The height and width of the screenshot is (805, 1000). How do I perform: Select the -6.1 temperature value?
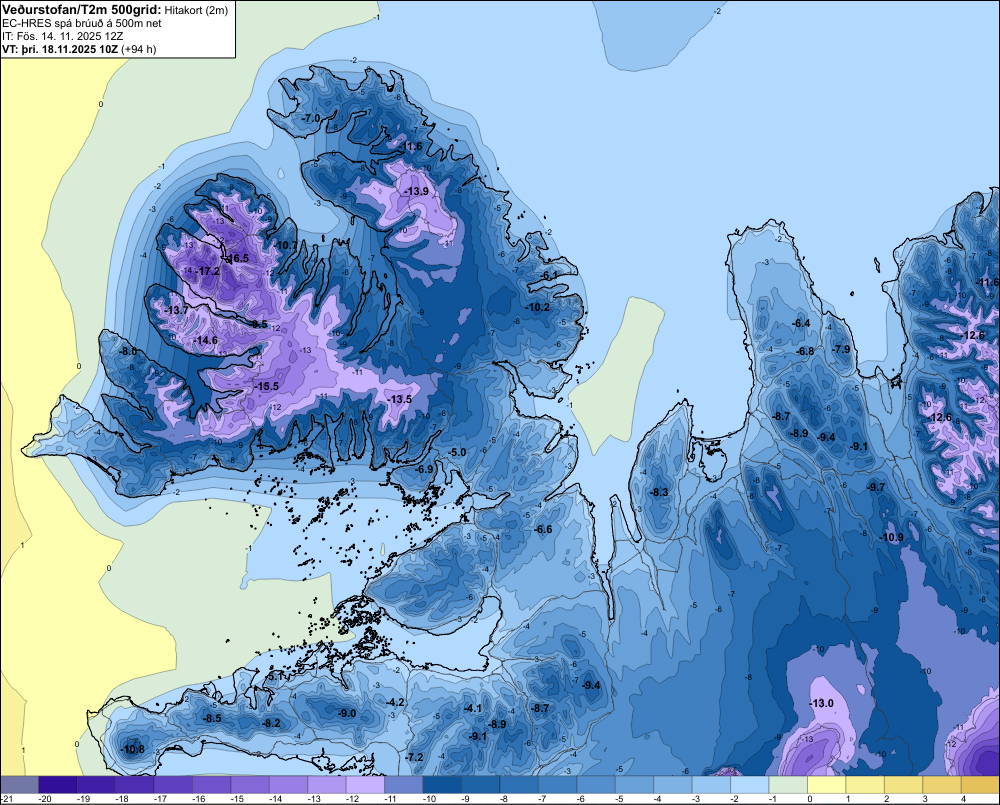coord(549,276)
